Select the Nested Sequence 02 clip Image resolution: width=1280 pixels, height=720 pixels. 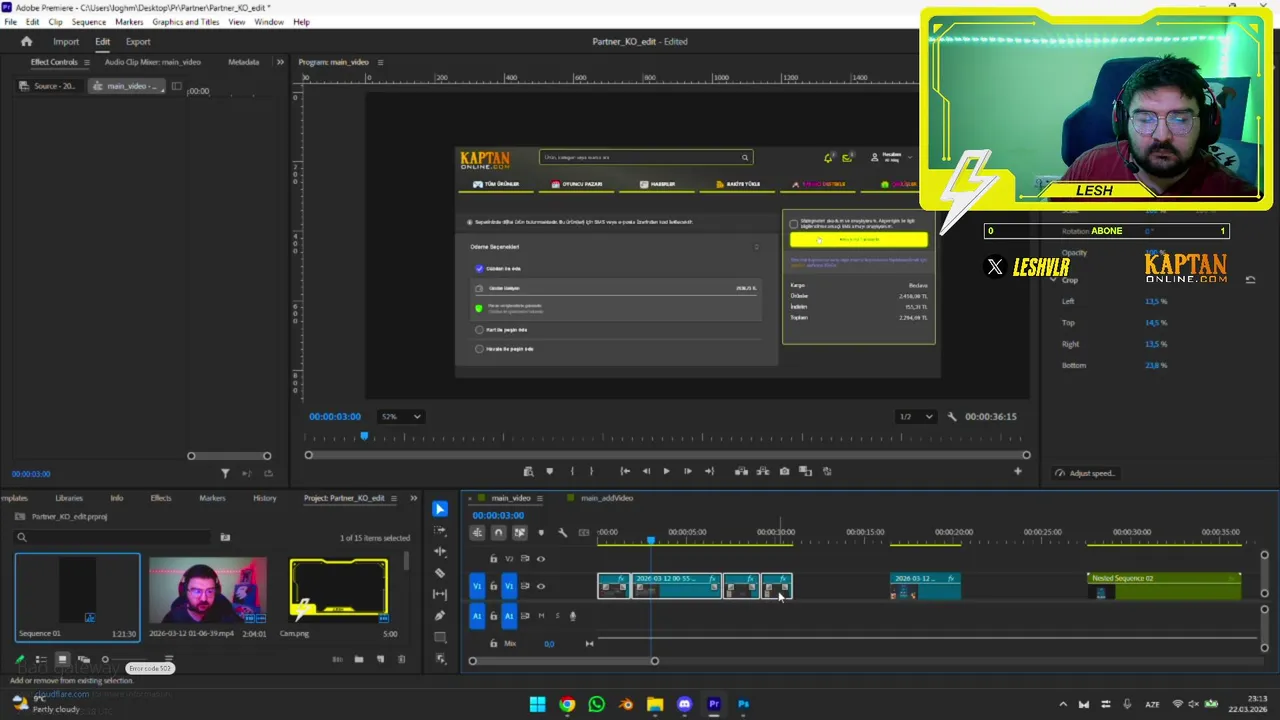pos(1164,586)
